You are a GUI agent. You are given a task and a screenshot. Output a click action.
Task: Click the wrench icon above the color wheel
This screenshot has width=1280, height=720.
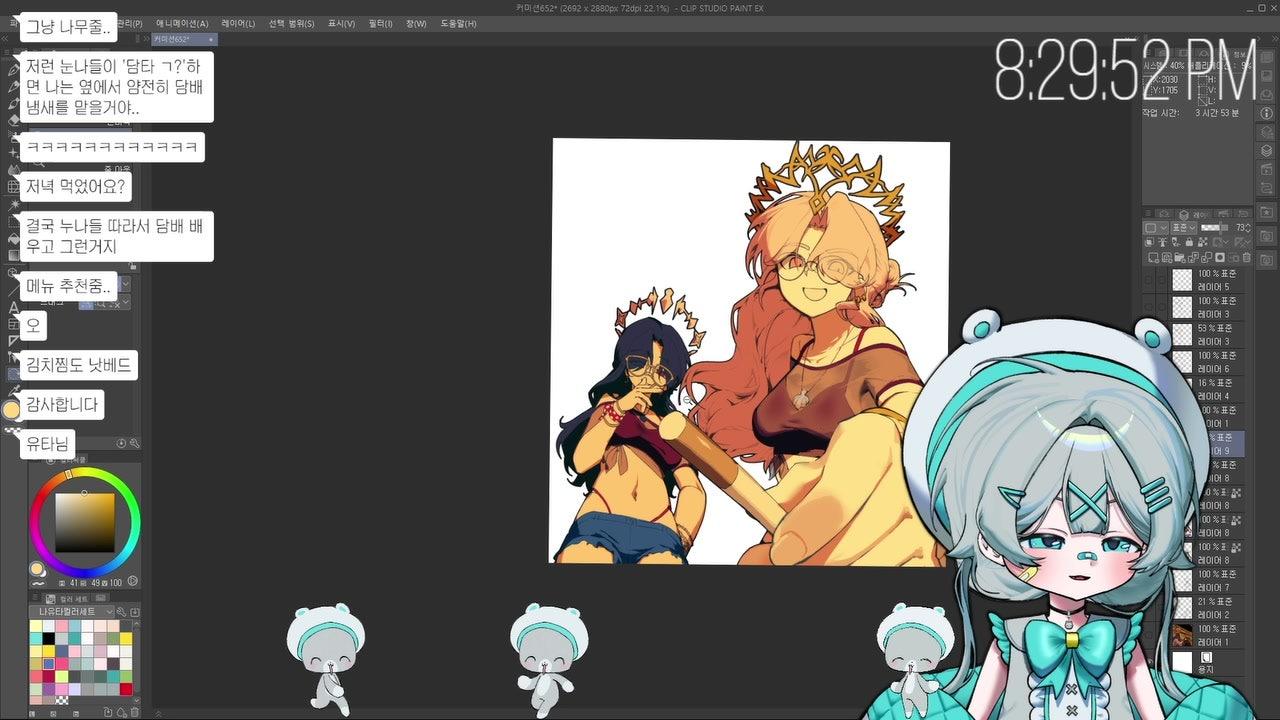pos(134,443)
